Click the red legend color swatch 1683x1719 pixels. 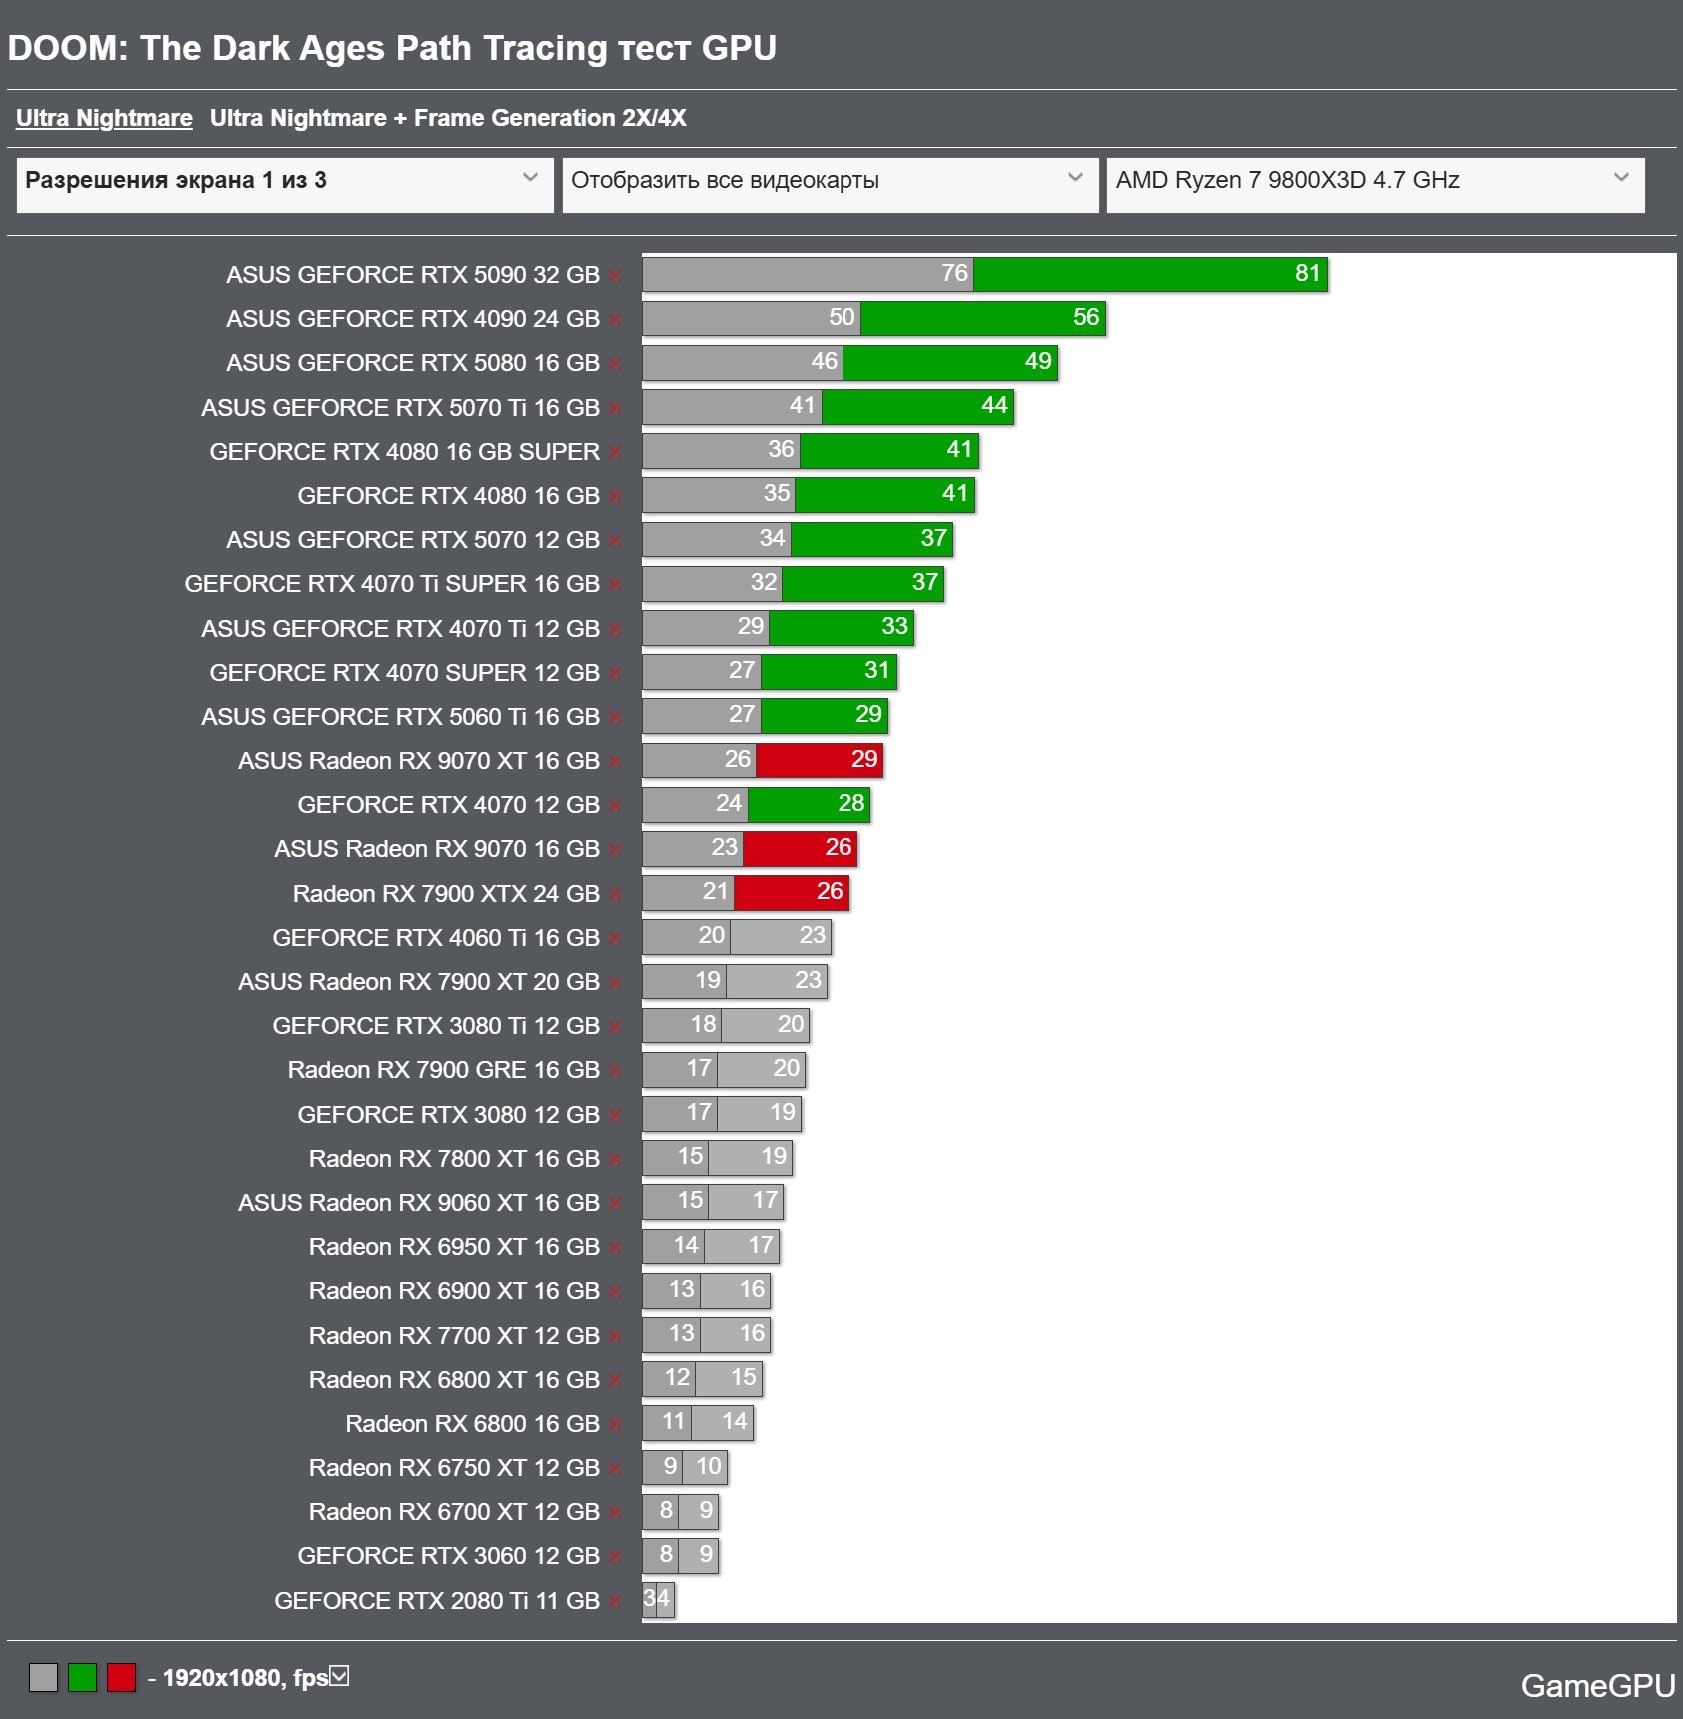121,1677
